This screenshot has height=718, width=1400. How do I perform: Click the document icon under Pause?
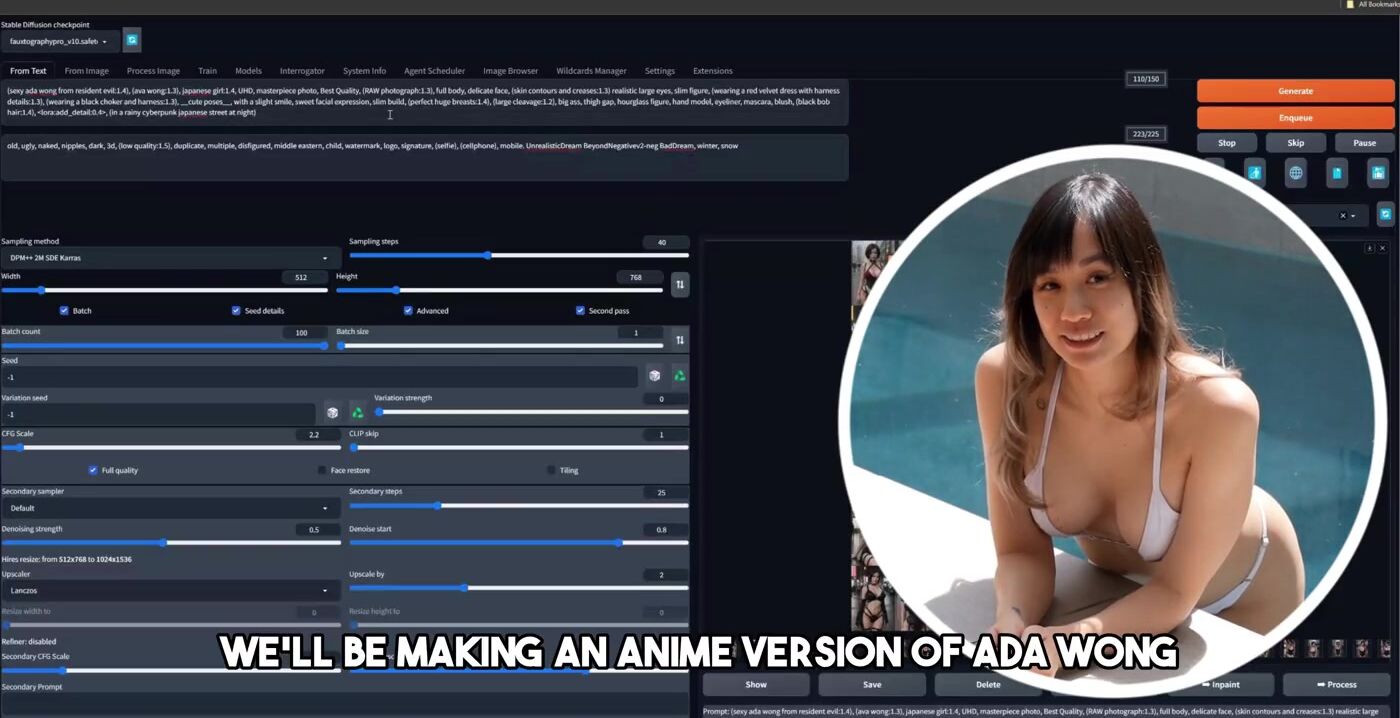1337,173
